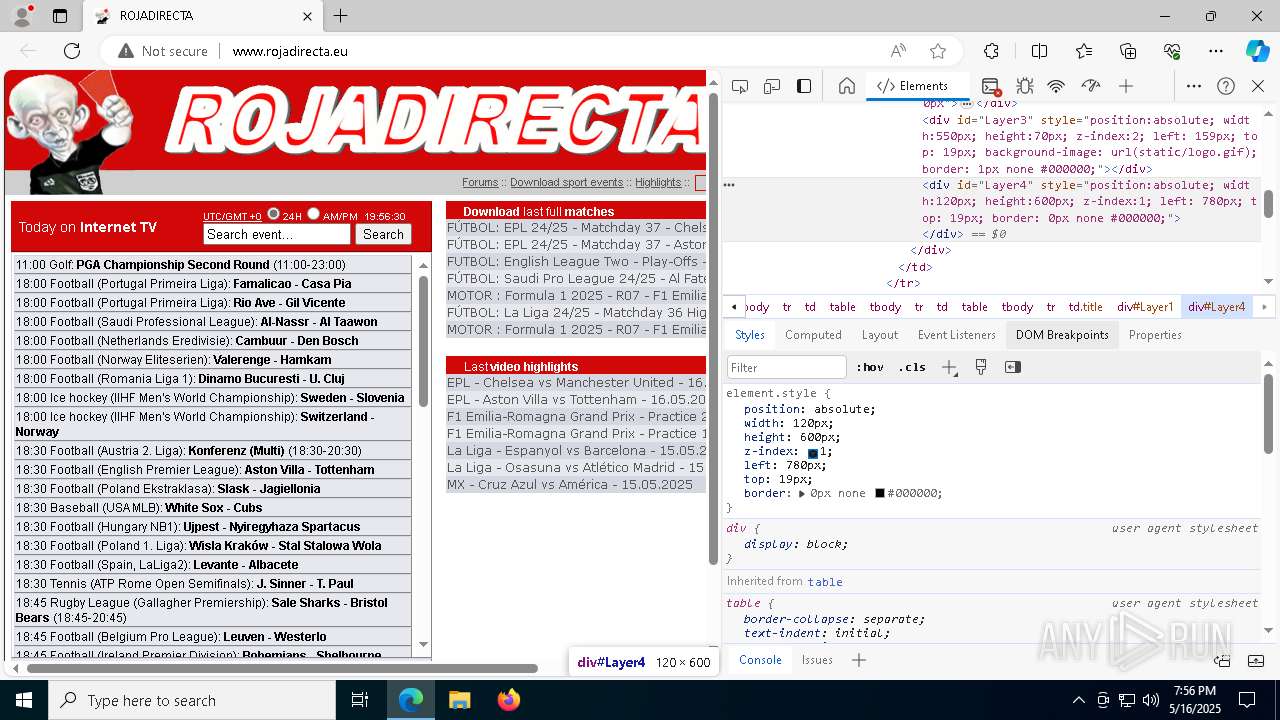Screen dimensions: 1280x720
Task: Open the Properties tab
Action: tap(1155, 335)
